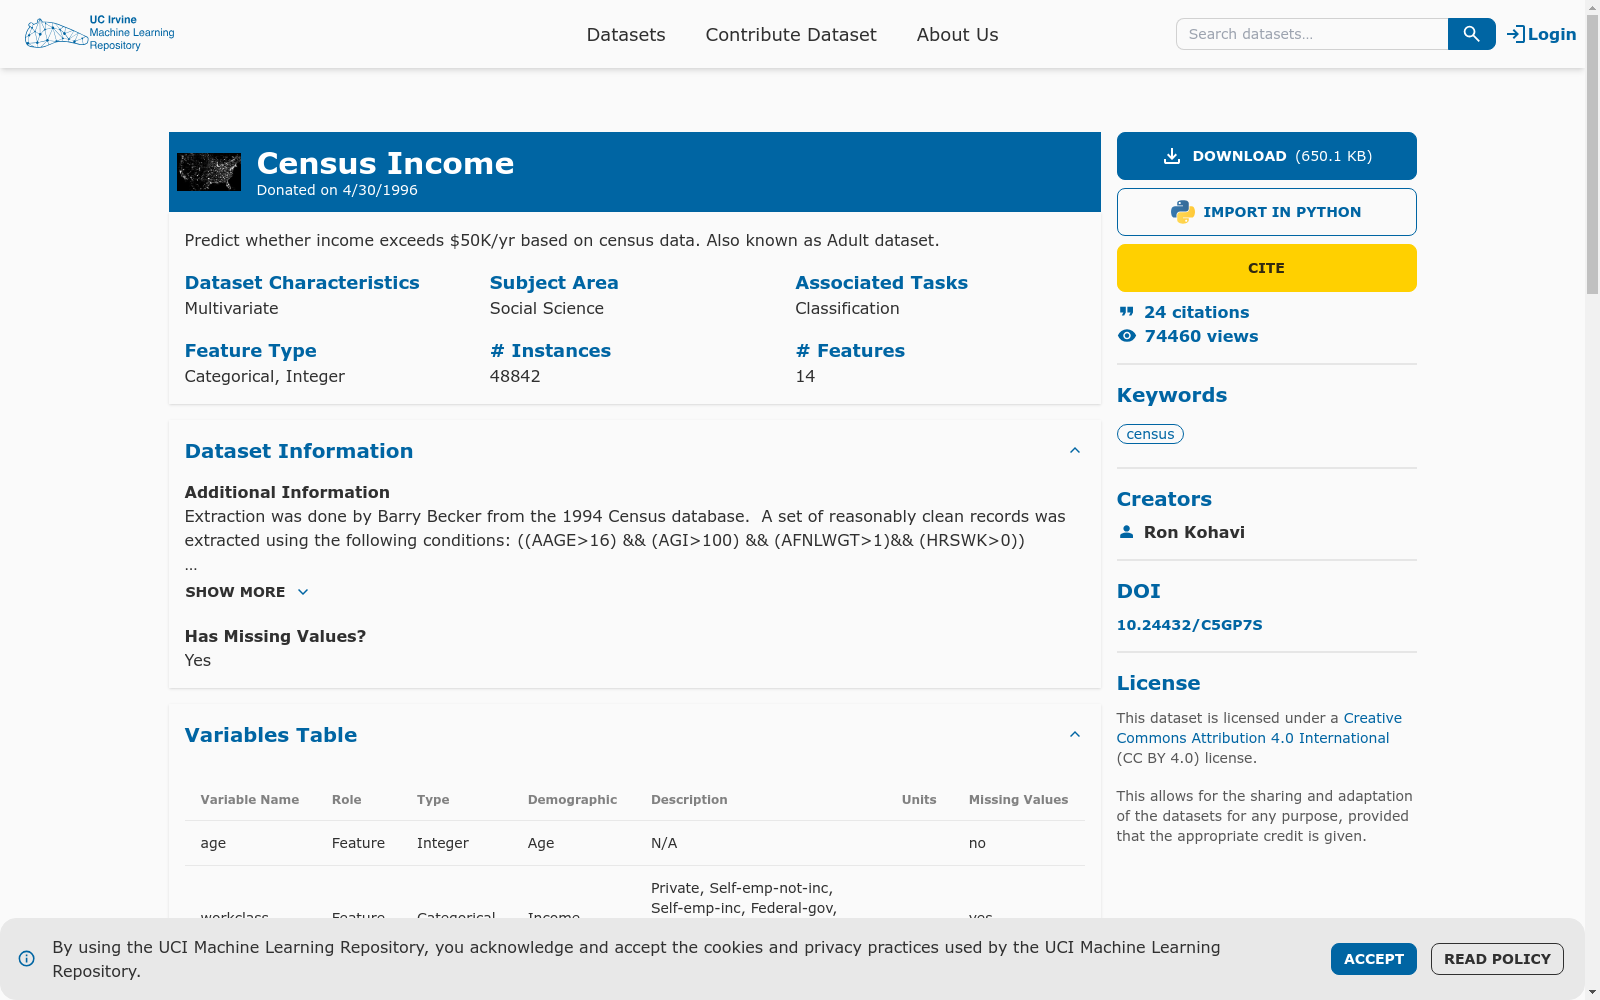The height and width of the screenshot is (1000, 1600).
Task: Click the Python logo icon
Action: pos(1182,211)
